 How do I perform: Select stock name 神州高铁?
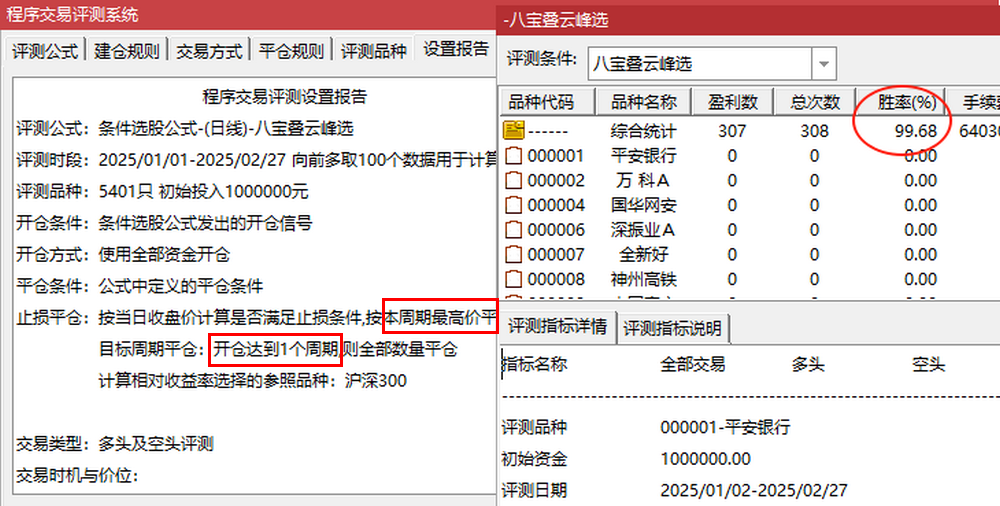(643, 279)
